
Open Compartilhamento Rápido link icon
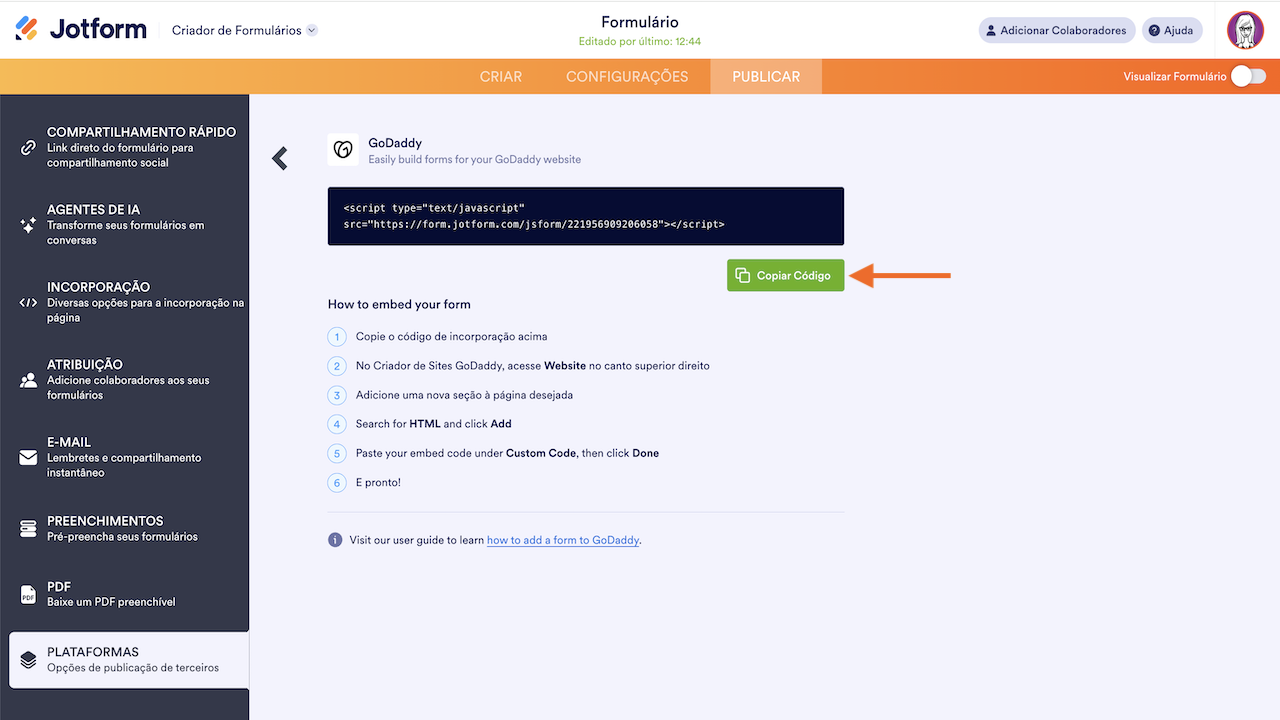click(28, 147)
